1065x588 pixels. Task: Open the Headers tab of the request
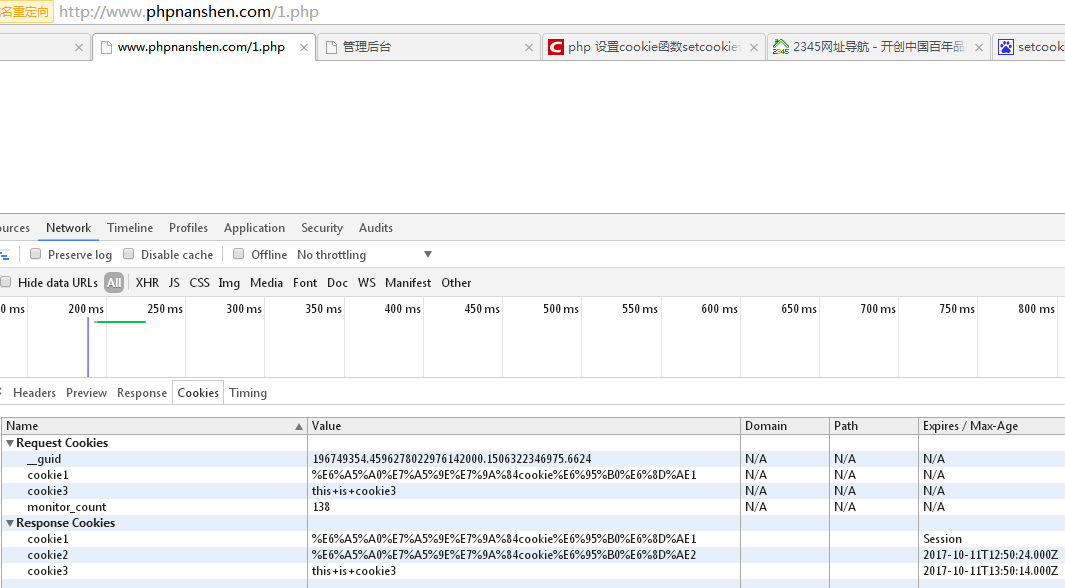(34, 393)
